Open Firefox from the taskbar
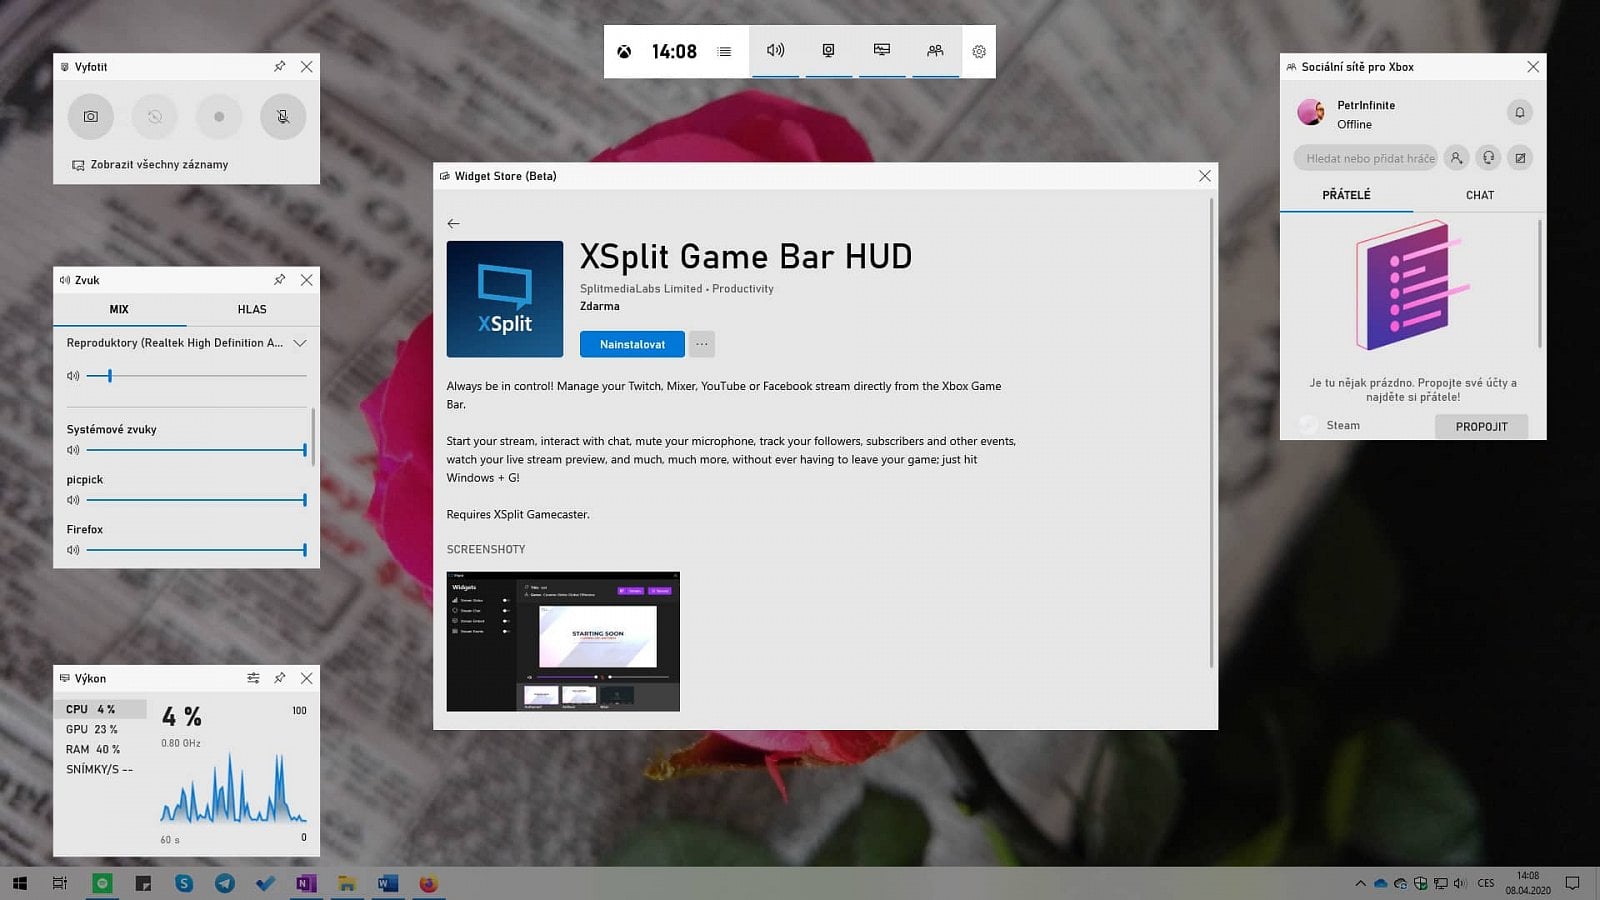The width and height of the screenshot is (1600, 900). point(428,883)
